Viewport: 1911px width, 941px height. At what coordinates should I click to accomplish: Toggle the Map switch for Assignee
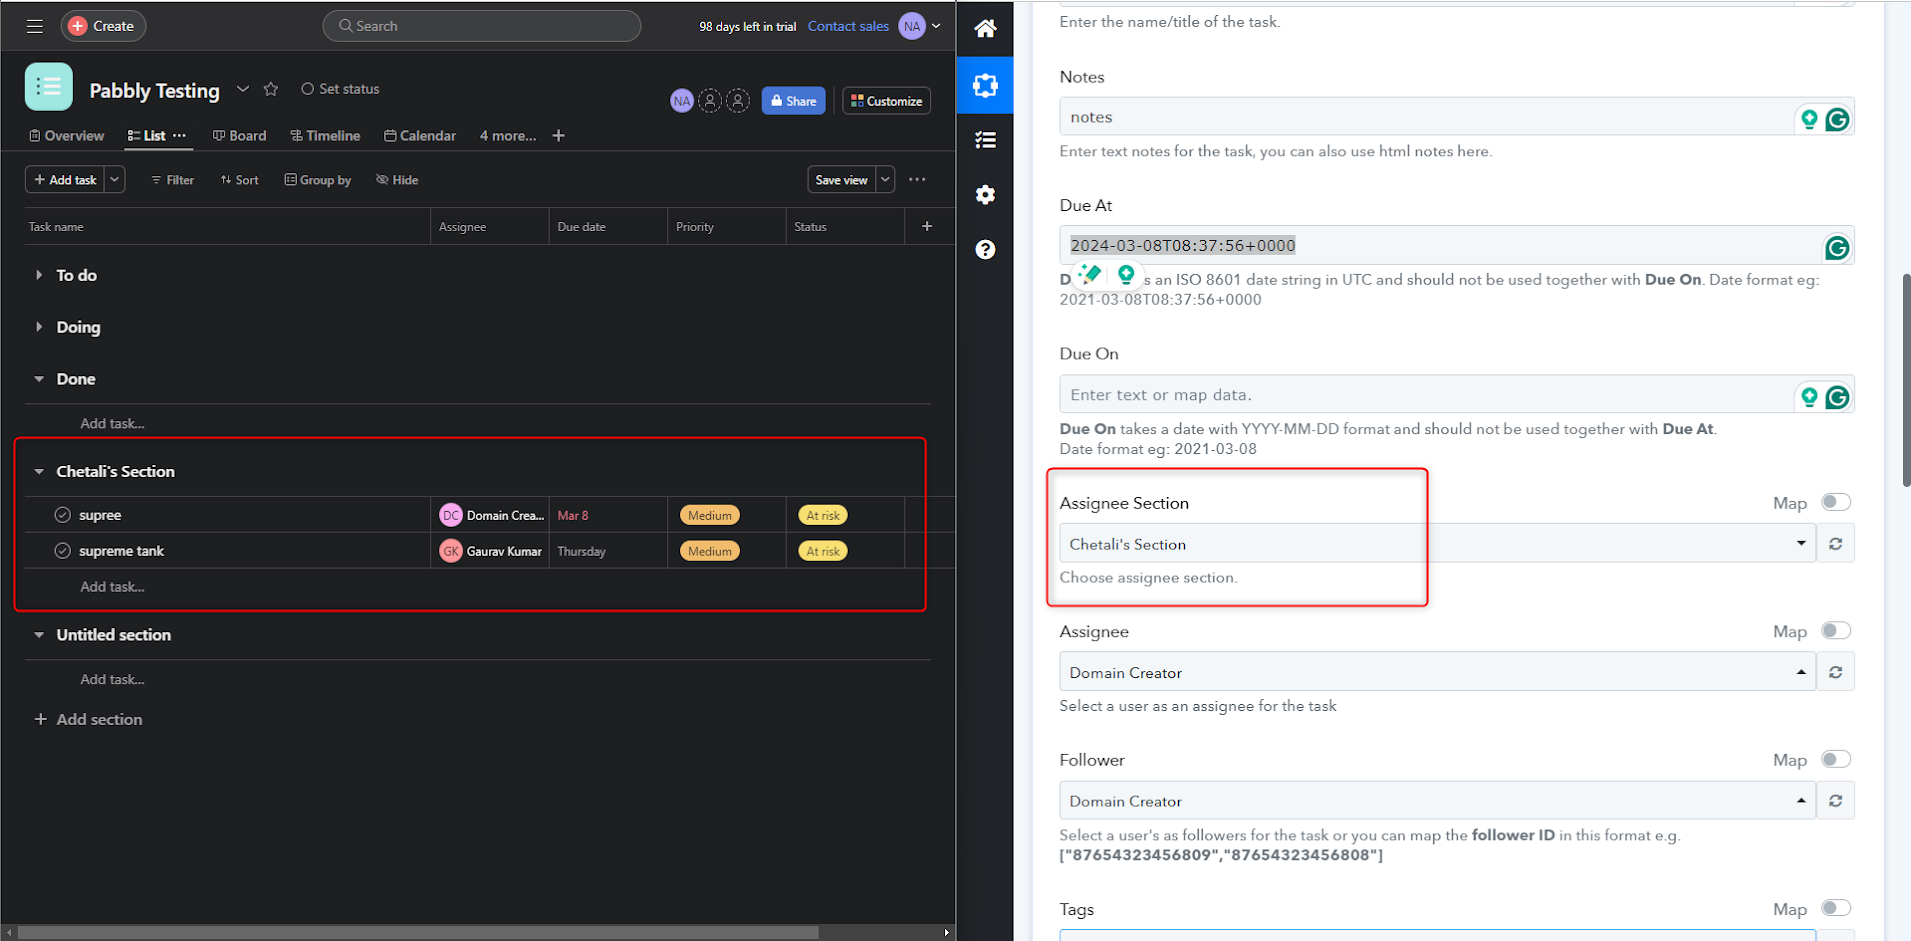tap(1836, 631)
